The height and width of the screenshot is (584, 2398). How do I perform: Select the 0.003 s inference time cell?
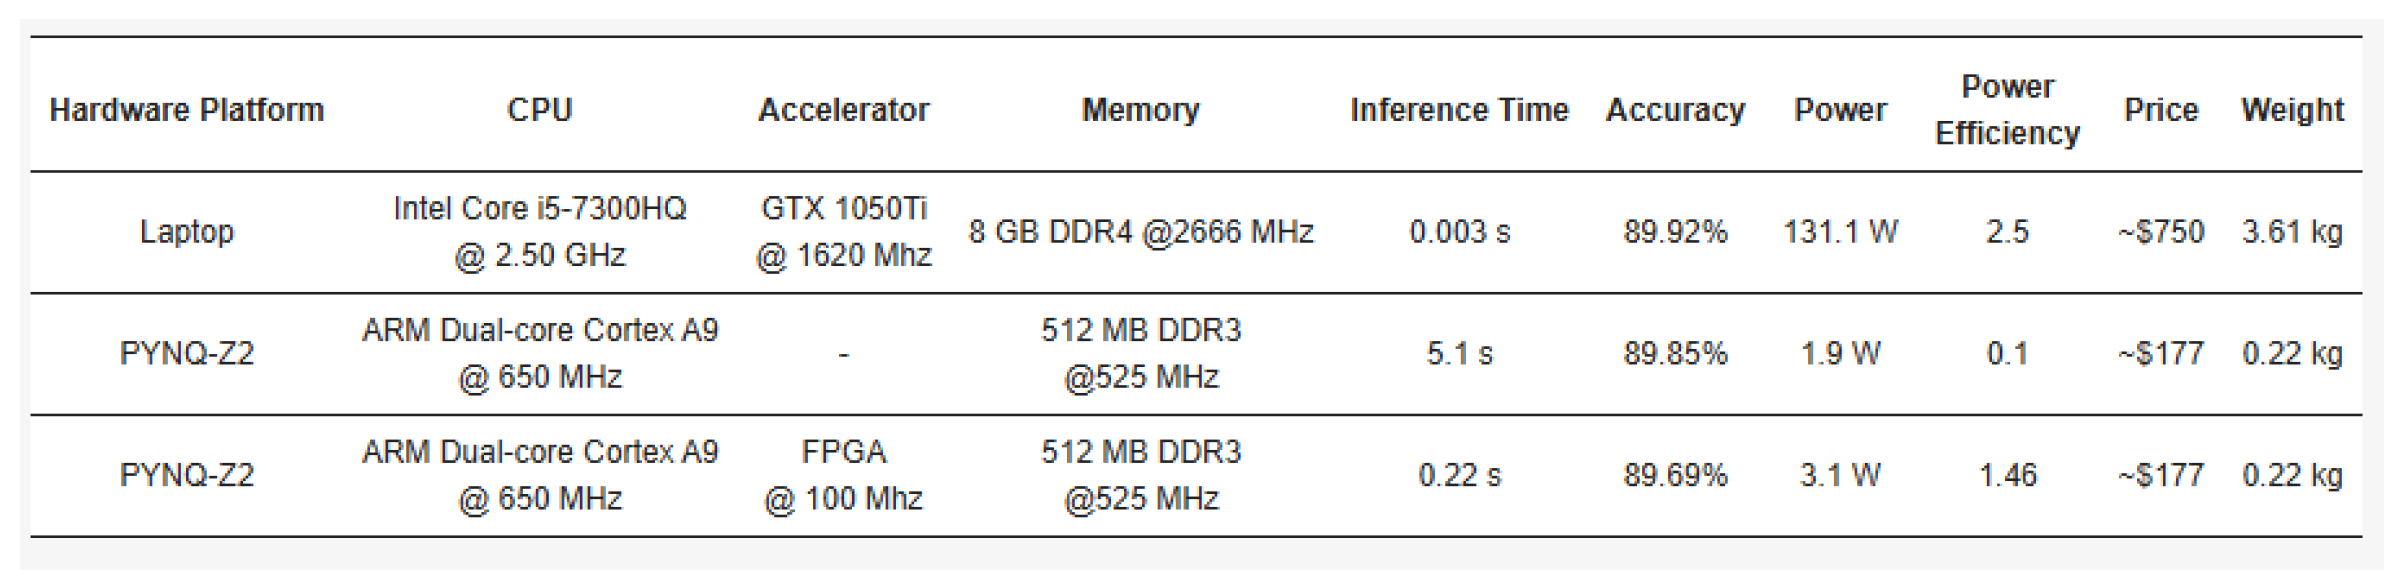coord(1459,232)
